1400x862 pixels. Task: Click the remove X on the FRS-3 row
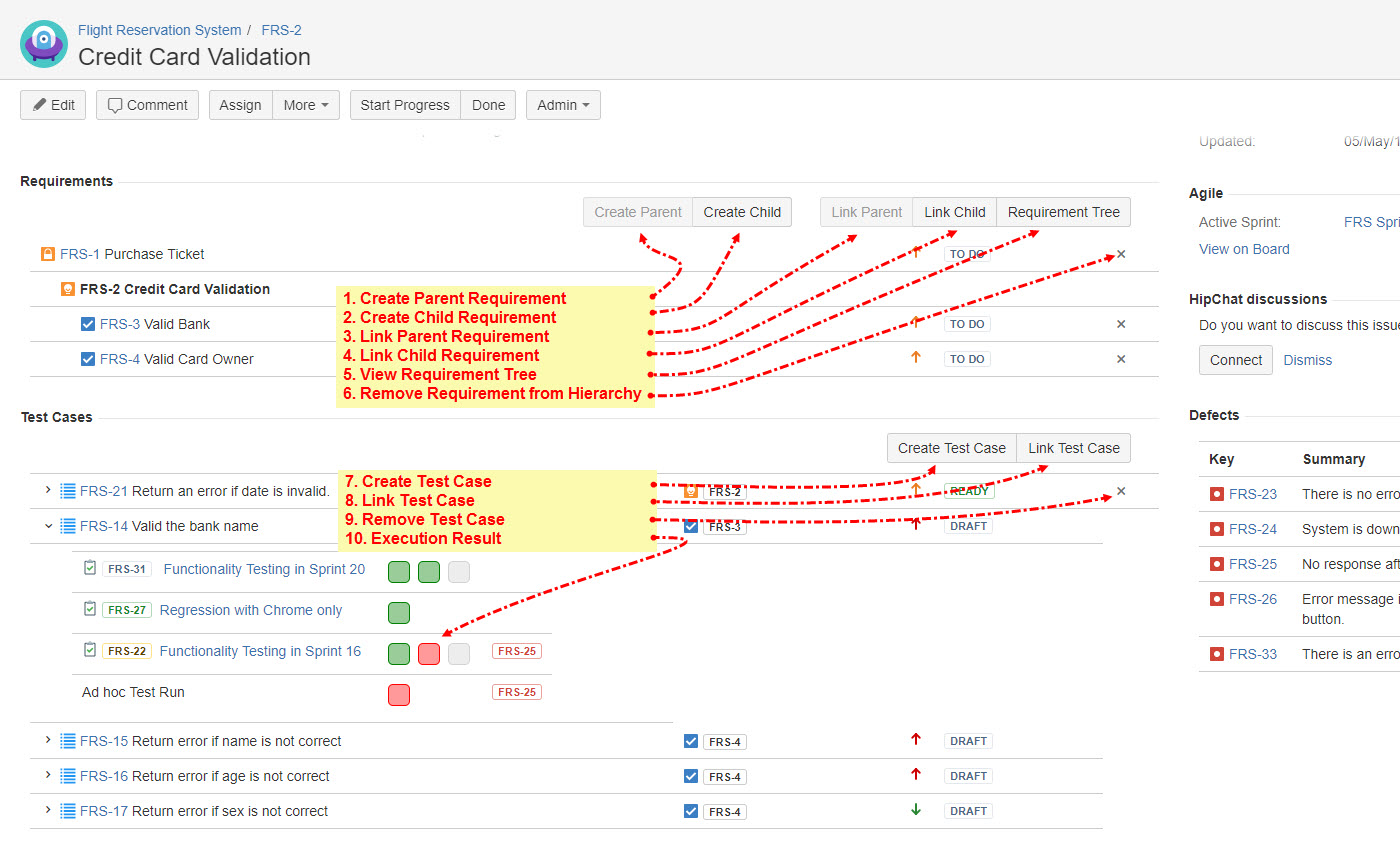pyautogui.click(x=1121, y=324)
